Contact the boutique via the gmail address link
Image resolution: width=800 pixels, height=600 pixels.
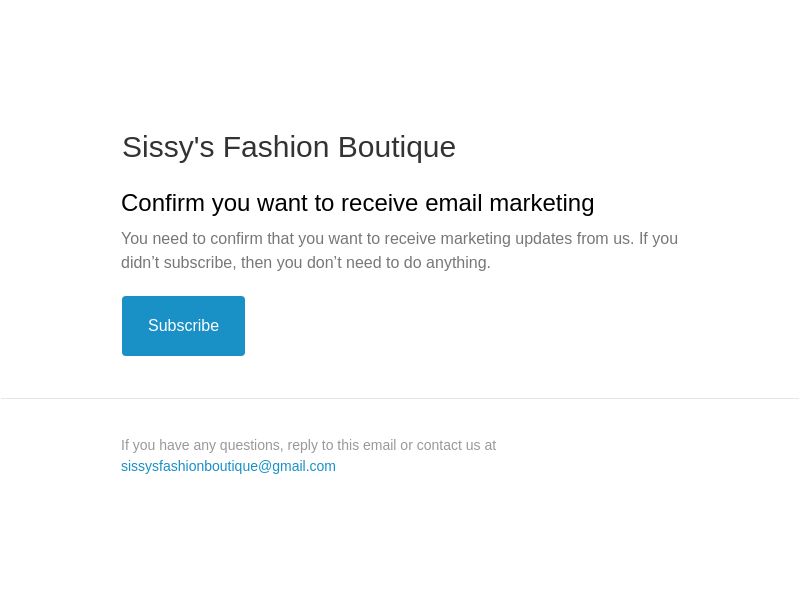[228, 466]
